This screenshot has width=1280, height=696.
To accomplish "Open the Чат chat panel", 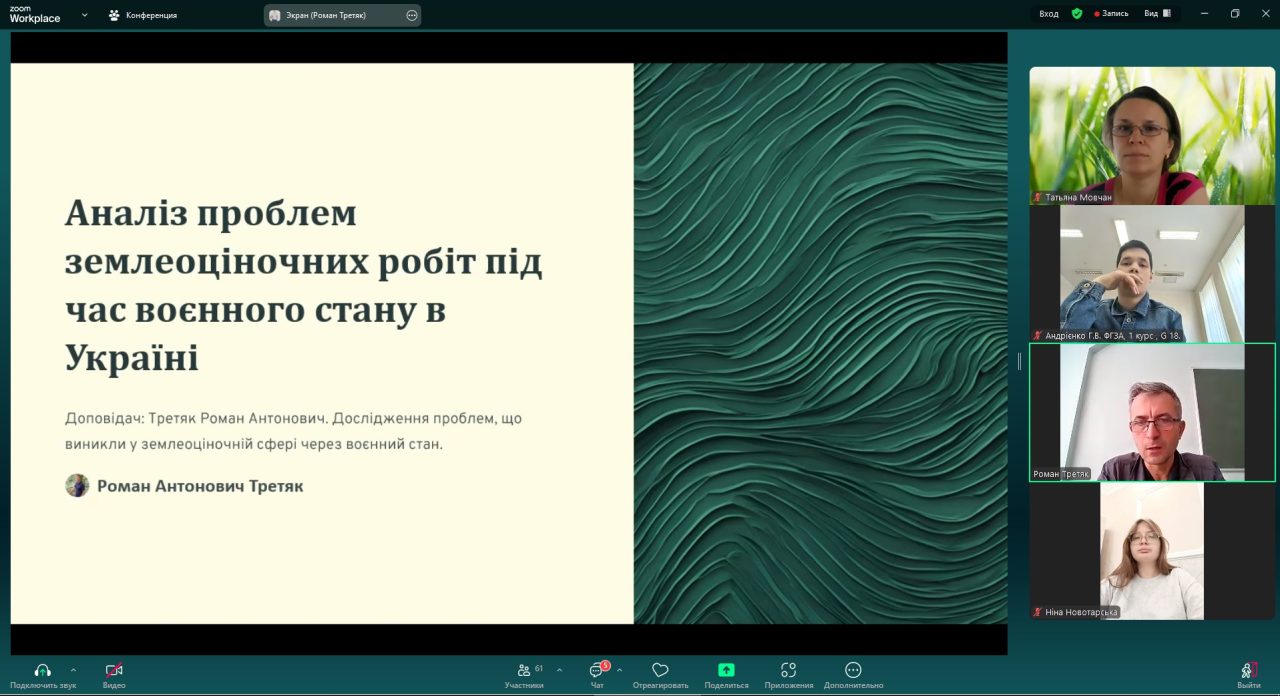I will coord(597,670).
